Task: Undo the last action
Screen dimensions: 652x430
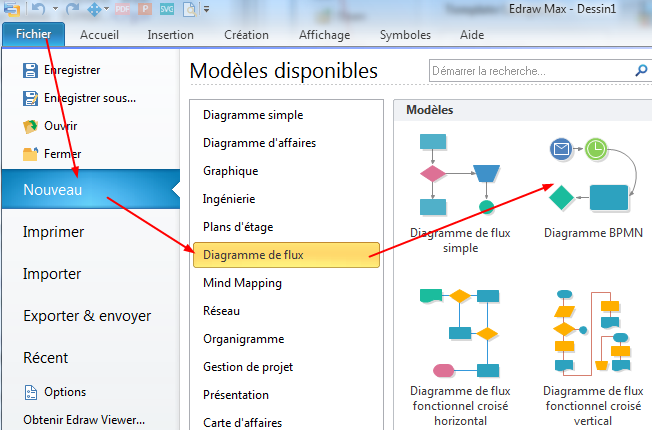Action: 38,8
